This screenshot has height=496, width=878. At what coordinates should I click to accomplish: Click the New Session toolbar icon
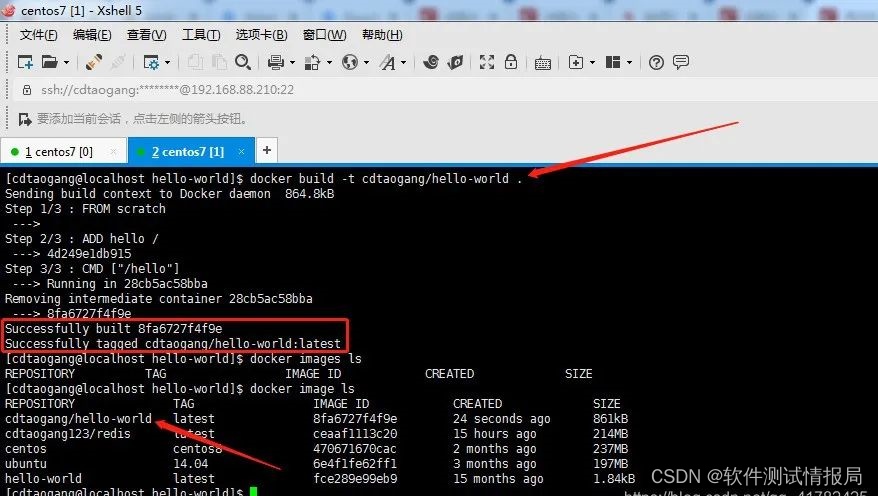25,62
